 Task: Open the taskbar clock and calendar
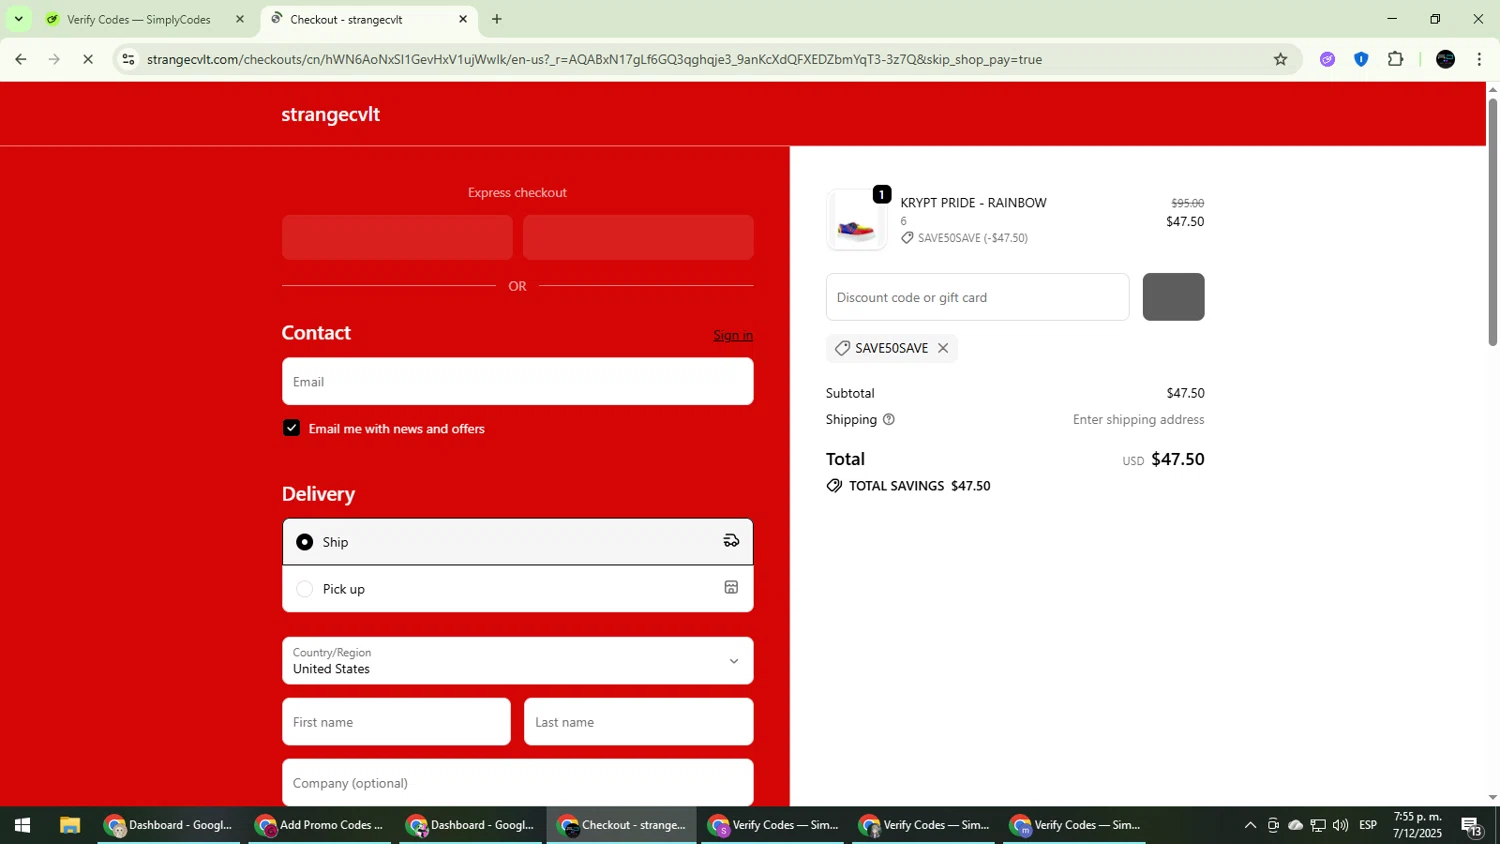coord(1418,826)
